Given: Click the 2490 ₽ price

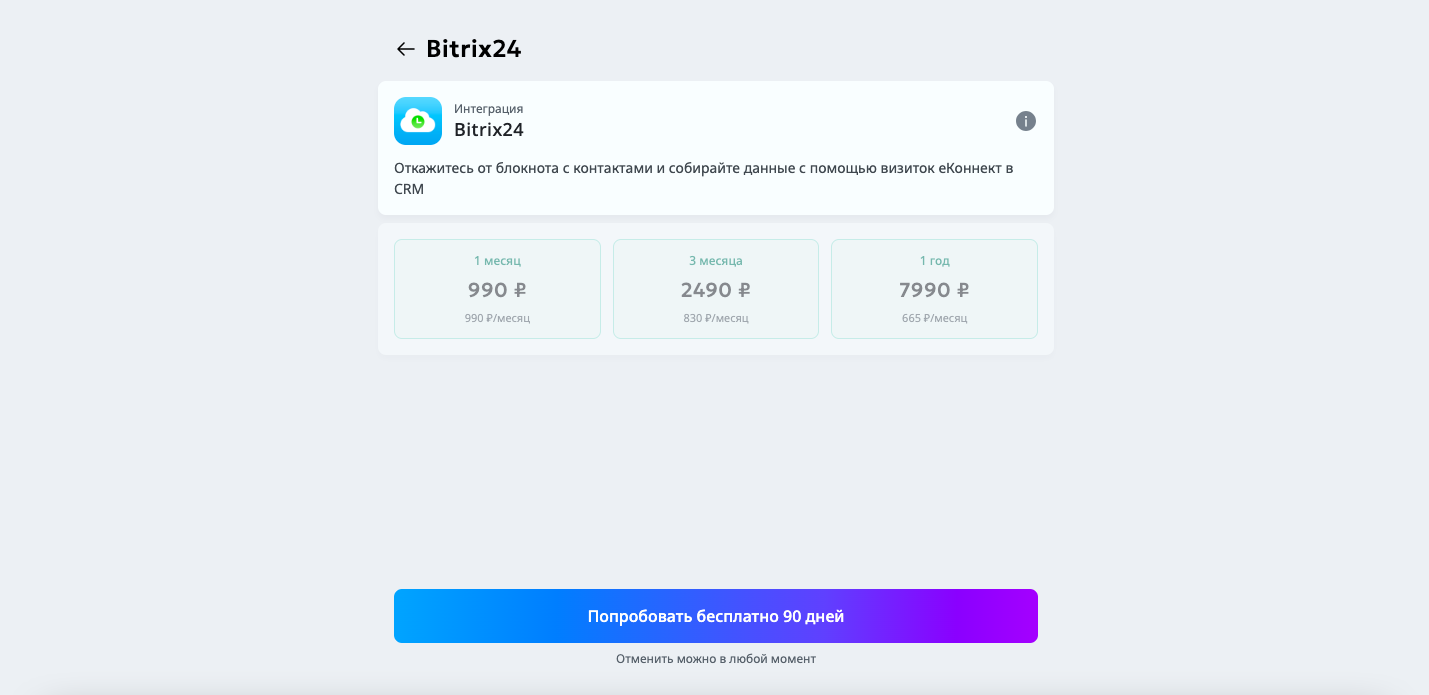Looking at the screenshot, I should click(716, 290).
